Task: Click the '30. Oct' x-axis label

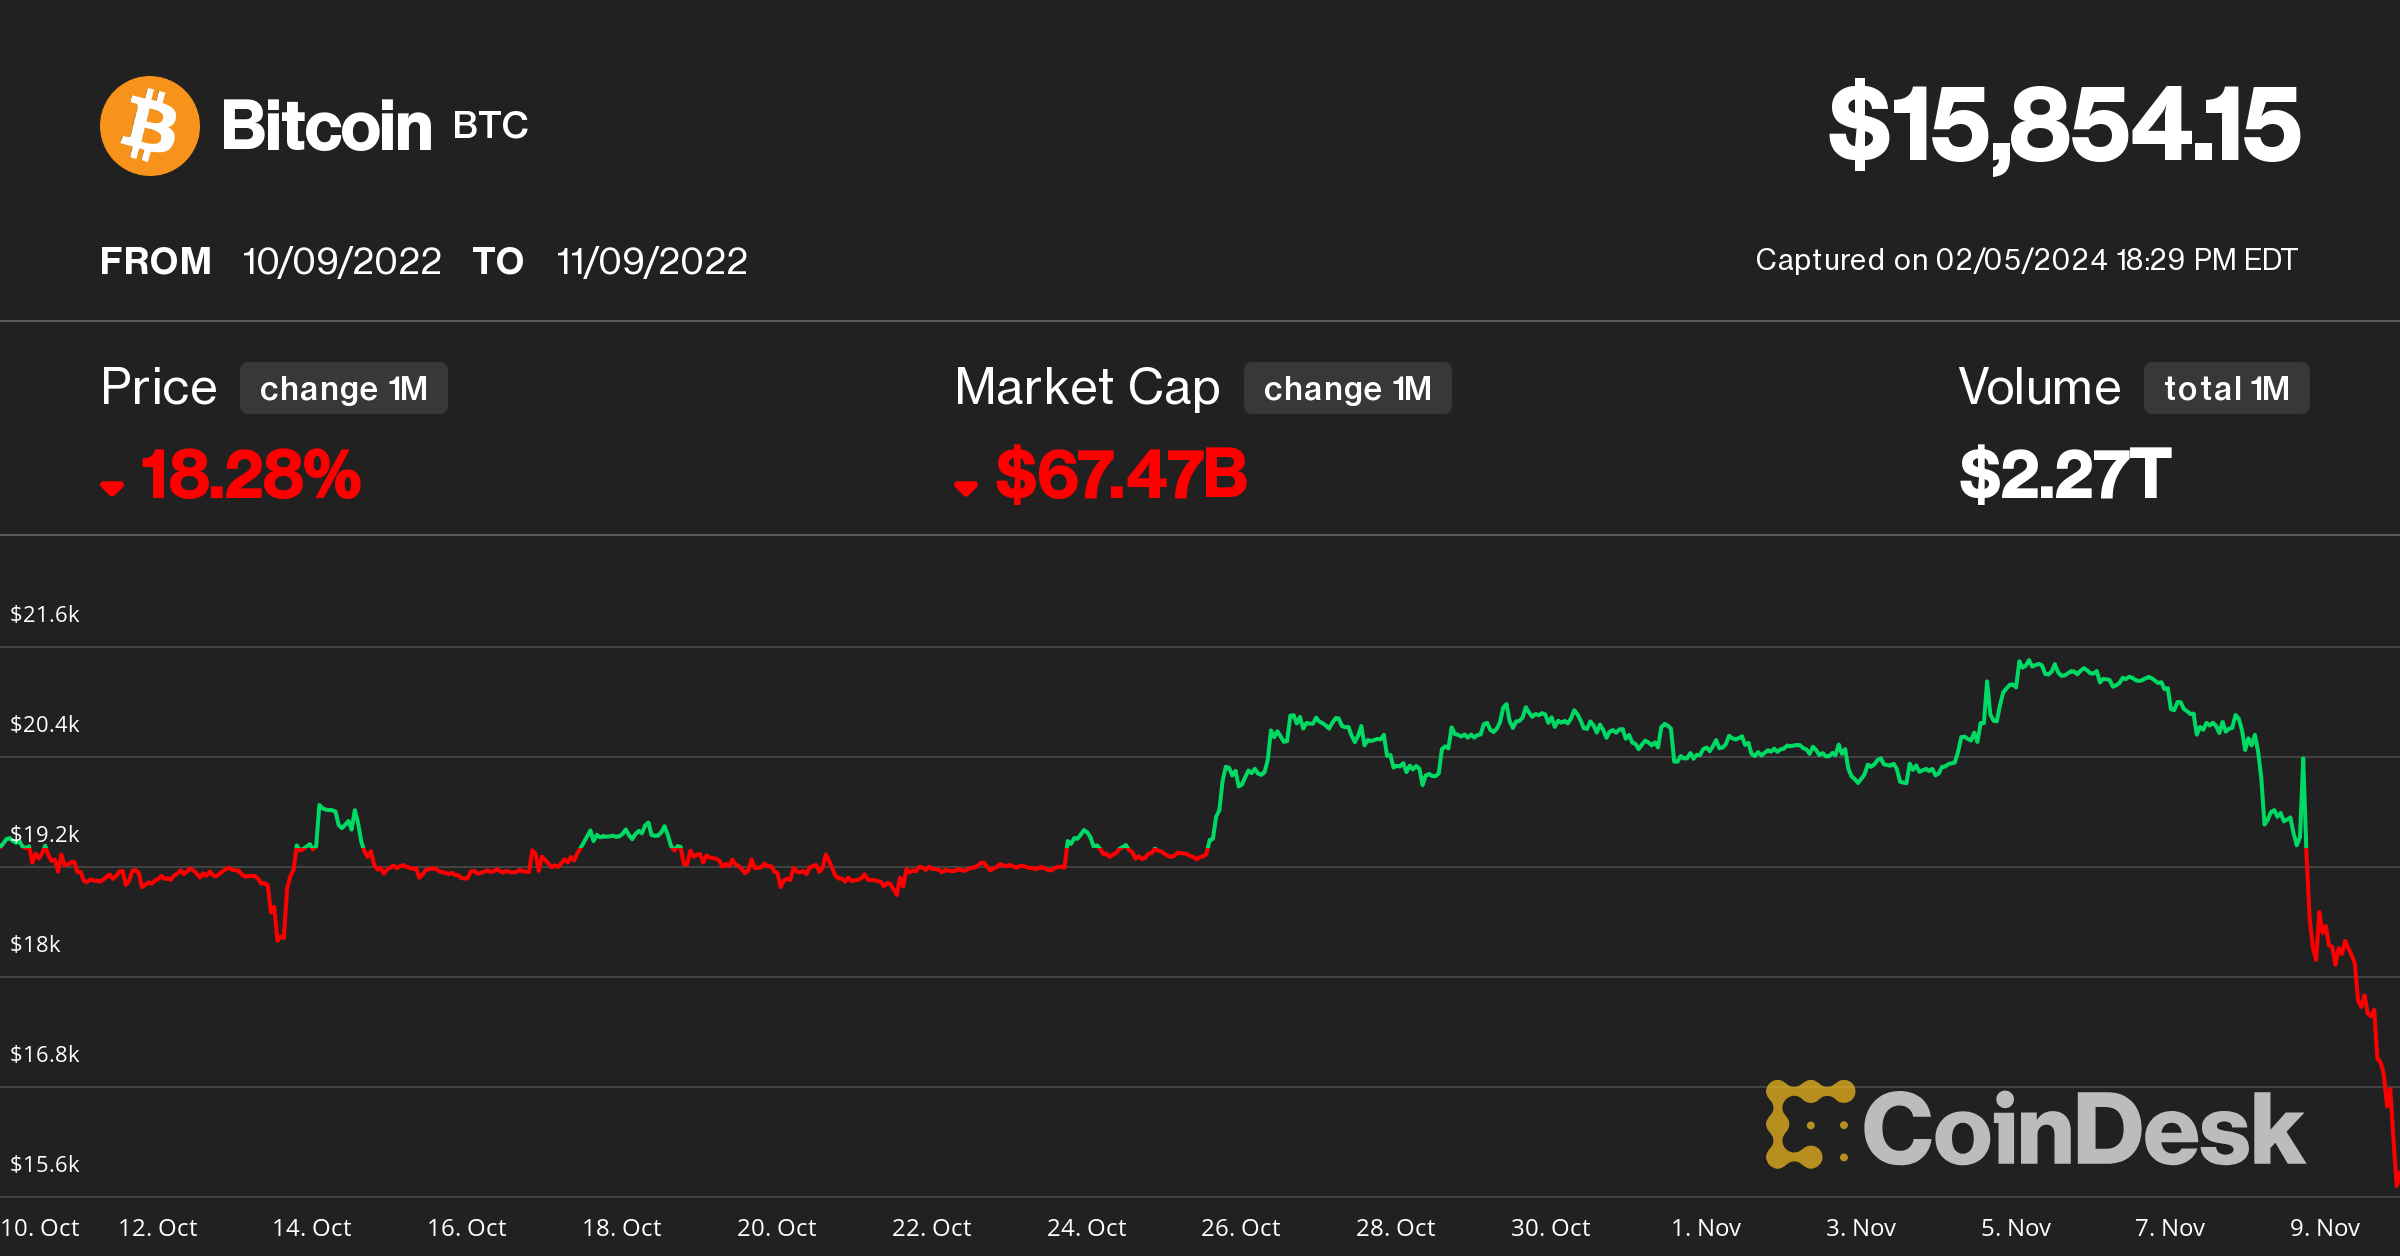Action: tap(1551, 1228)
